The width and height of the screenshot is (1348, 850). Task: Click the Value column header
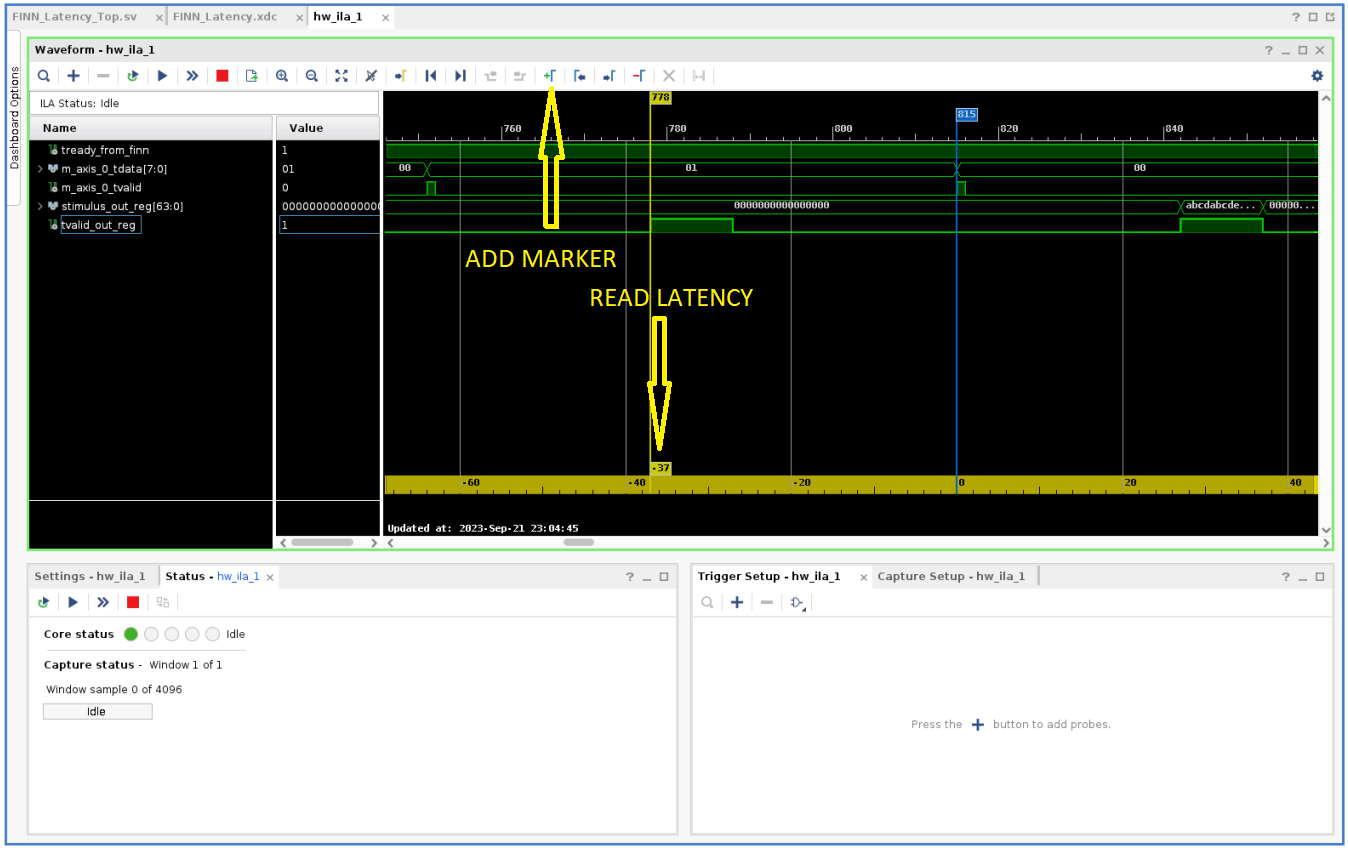click(328, 128)
